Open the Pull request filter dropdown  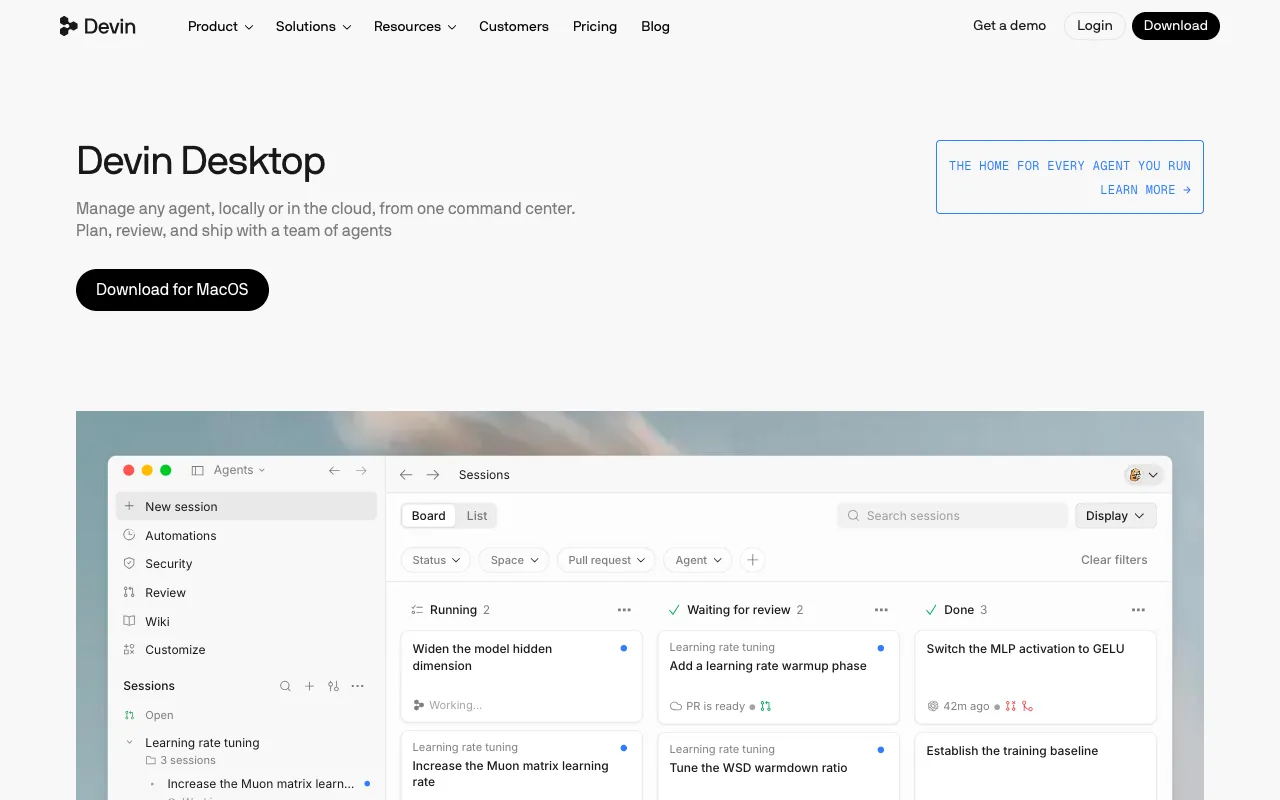606,560
